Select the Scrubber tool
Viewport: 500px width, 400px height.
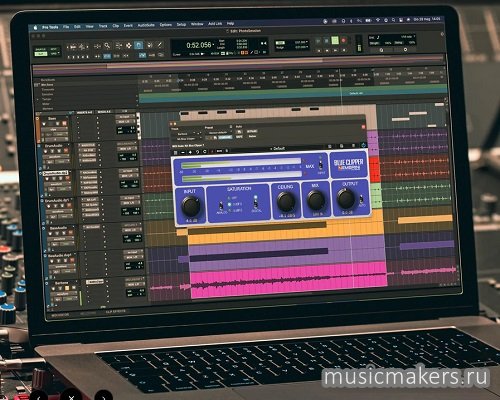[x=150, y=45]
